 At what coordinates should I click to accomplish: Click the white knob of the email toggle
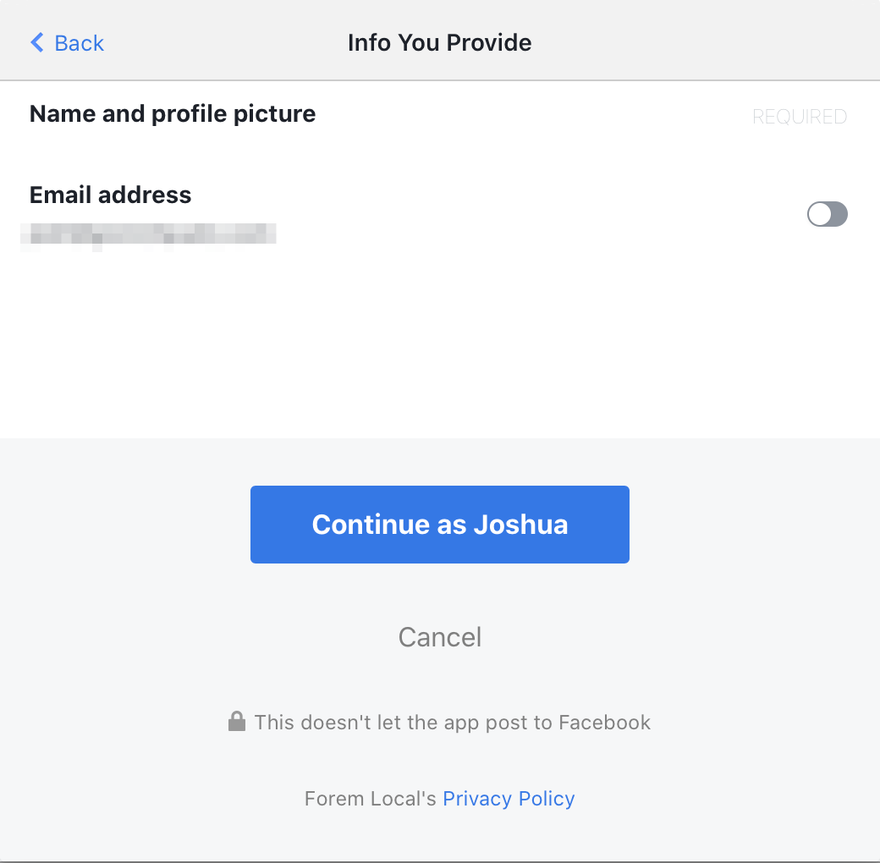pos(820,214)
